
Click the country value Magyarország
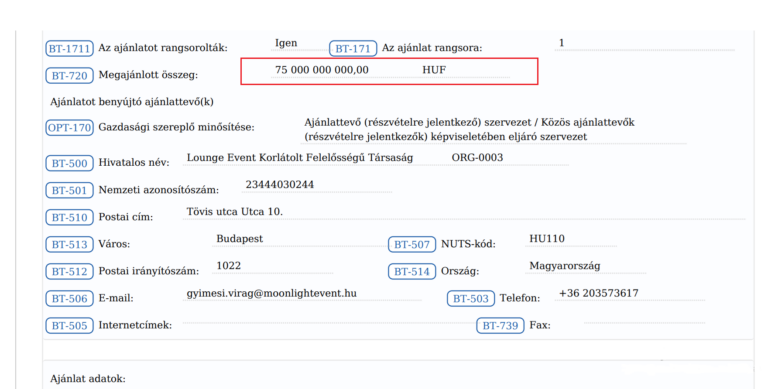(x=565, y=266)
